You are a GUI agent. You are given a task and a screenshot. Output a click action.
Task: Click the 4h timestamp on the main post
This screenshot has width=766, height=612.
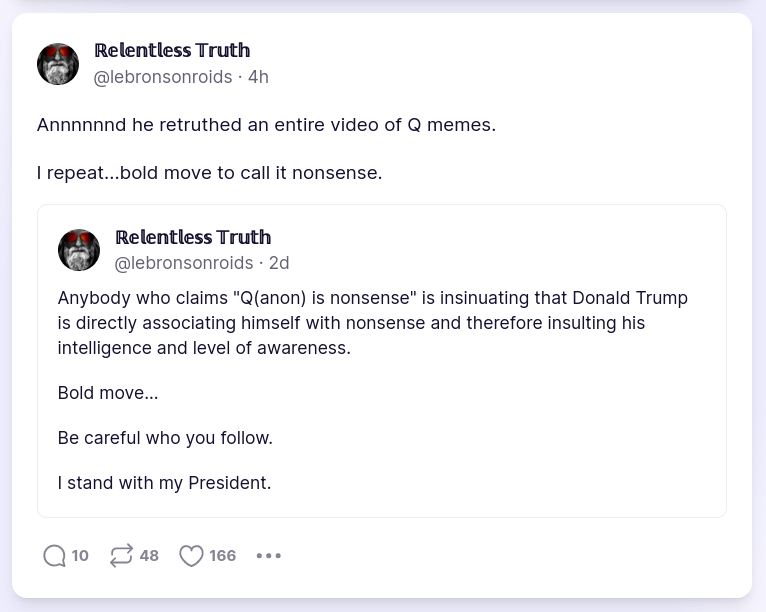258,77
